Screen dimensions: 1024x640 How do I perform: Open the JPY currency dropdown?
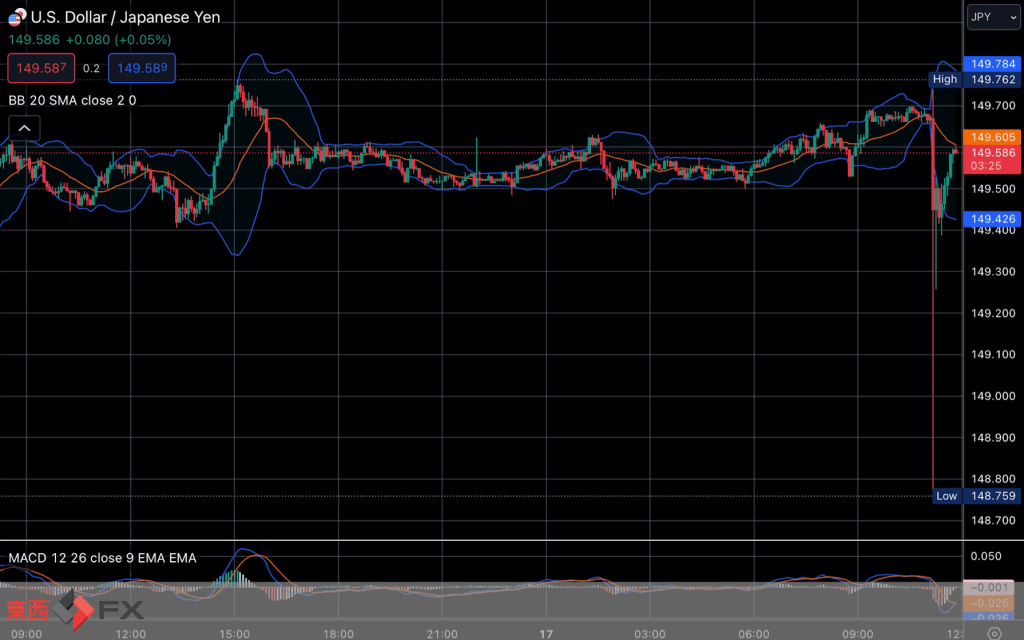tap(993, 17)
